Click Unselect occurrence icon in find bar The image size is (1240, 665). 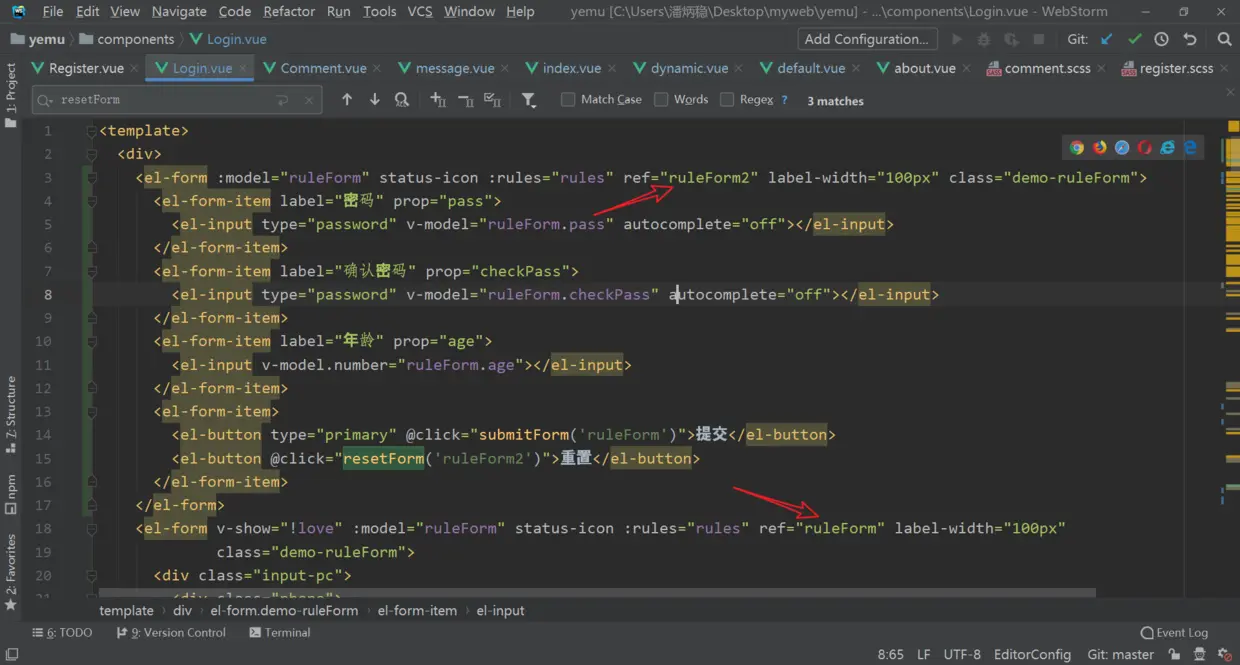pos(465,100)
